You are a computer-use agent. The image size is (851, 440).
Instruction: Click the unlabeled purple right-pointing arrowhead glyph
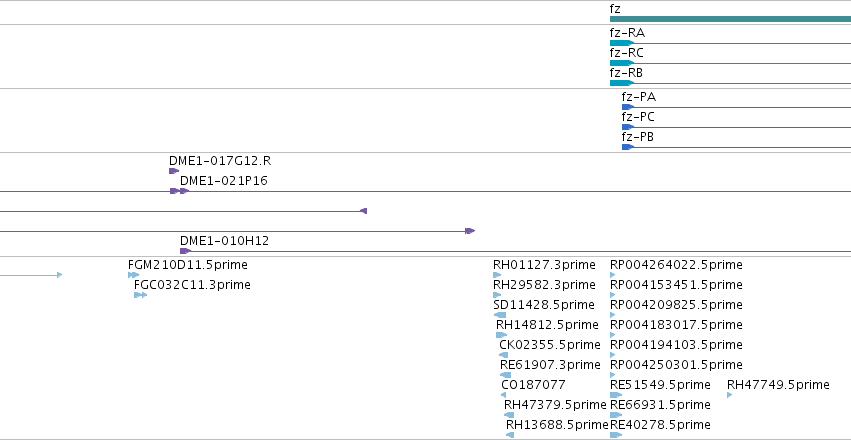point(470,231)
